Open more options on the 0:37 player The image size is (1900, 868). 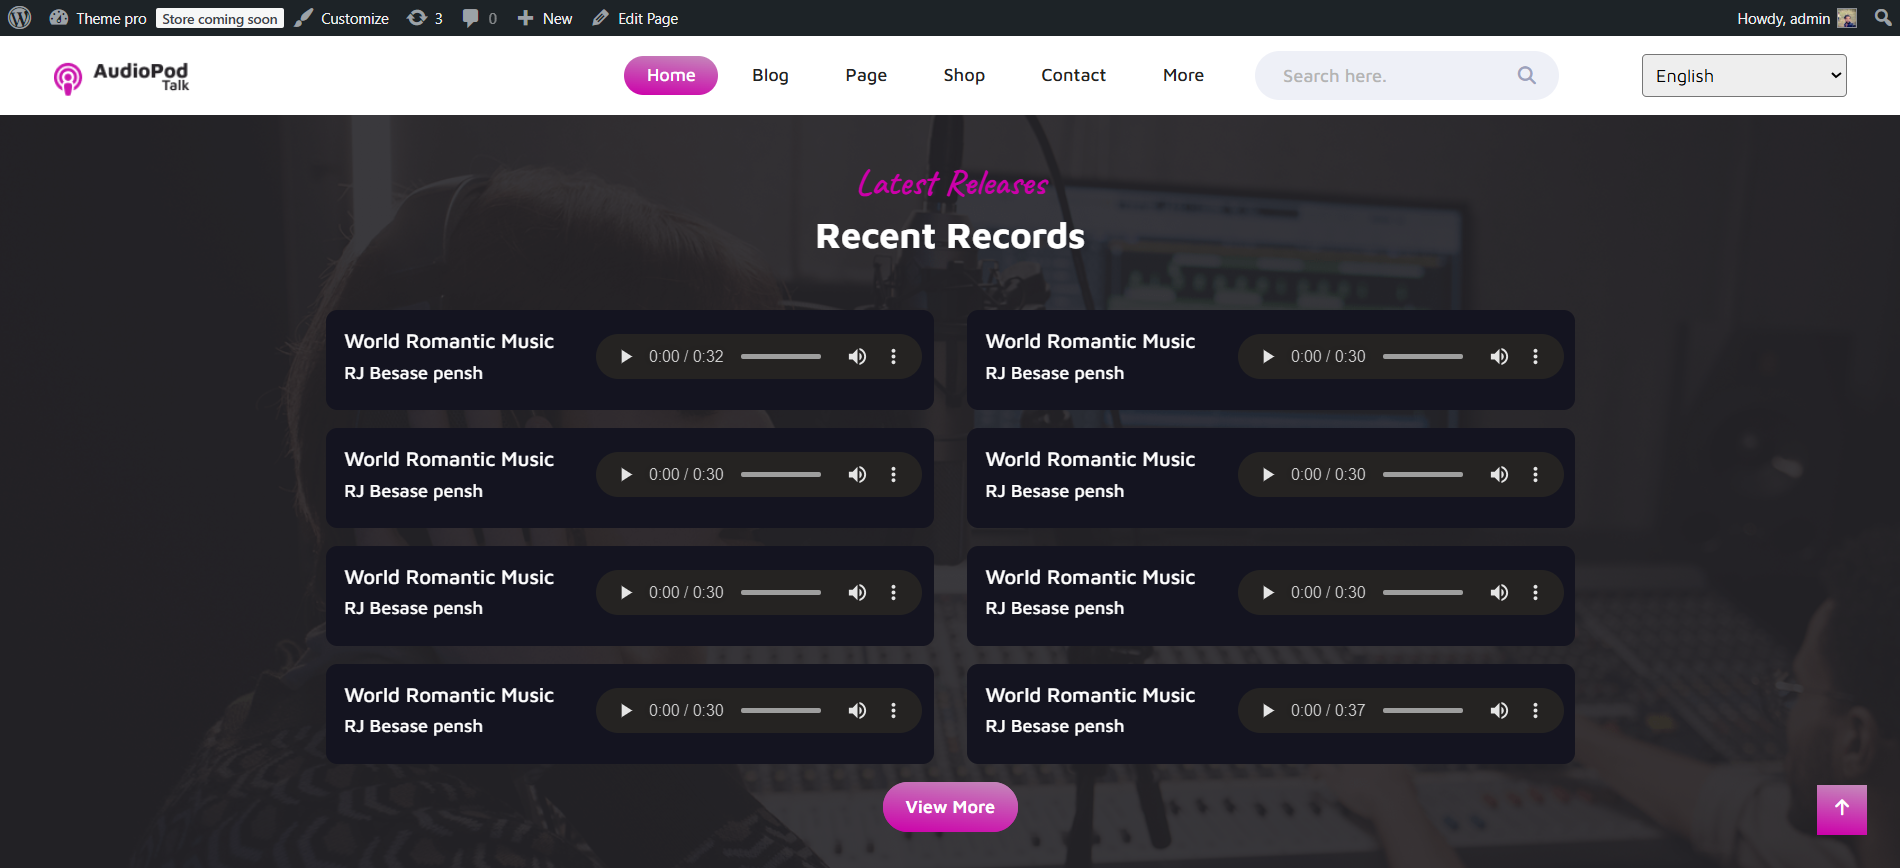pyautogui.click(x=1535, y=711)
